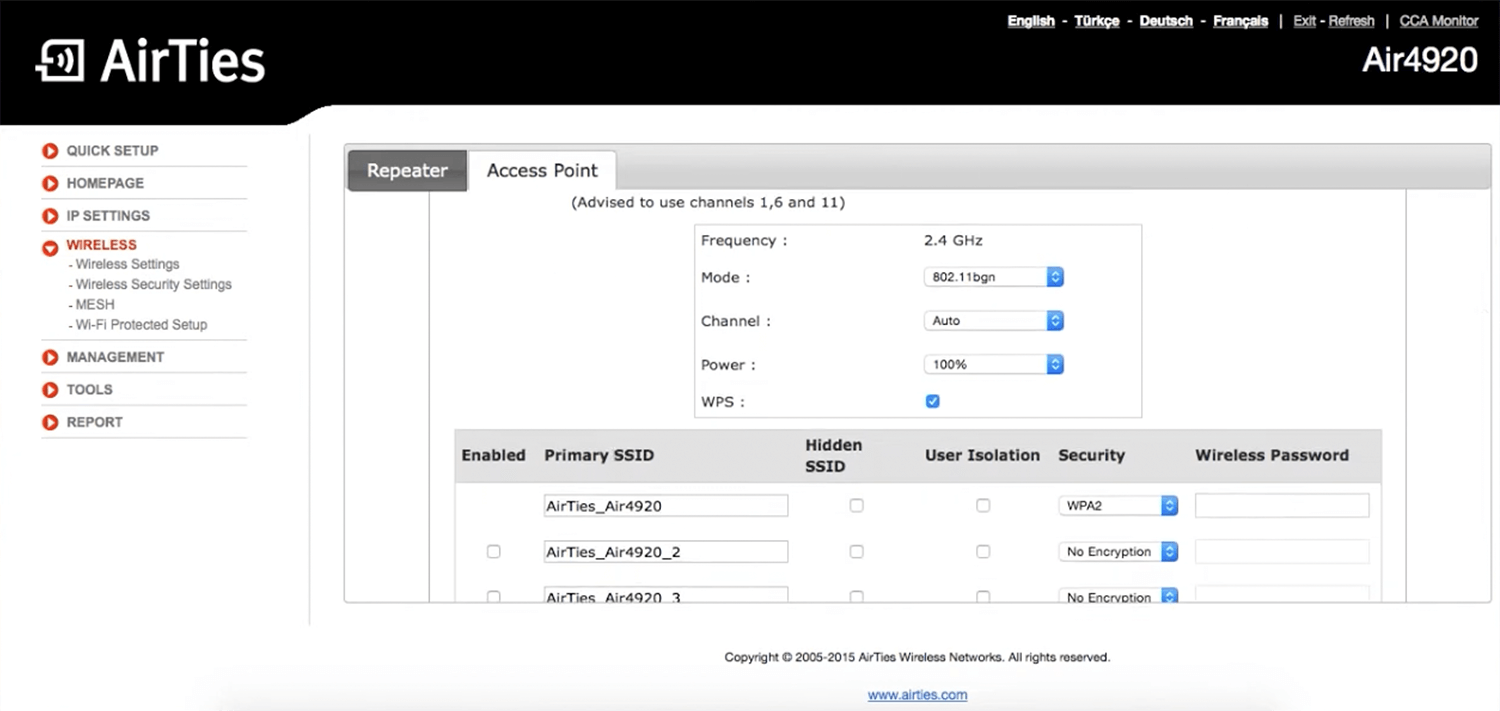The width and height of the screenshot is (1500, 711).
Task: Switch language to Deutsch
Action: tap(1166, 21)
